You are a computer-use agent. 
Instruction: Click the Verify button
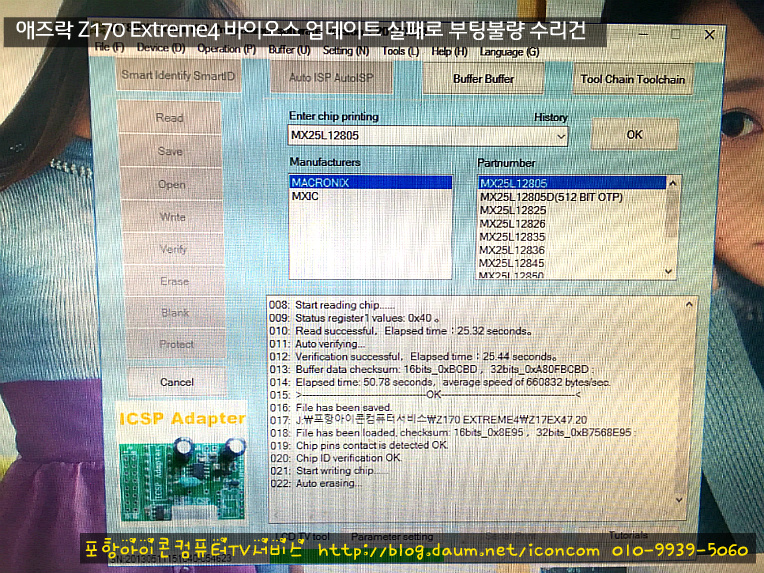coord(173,249)
